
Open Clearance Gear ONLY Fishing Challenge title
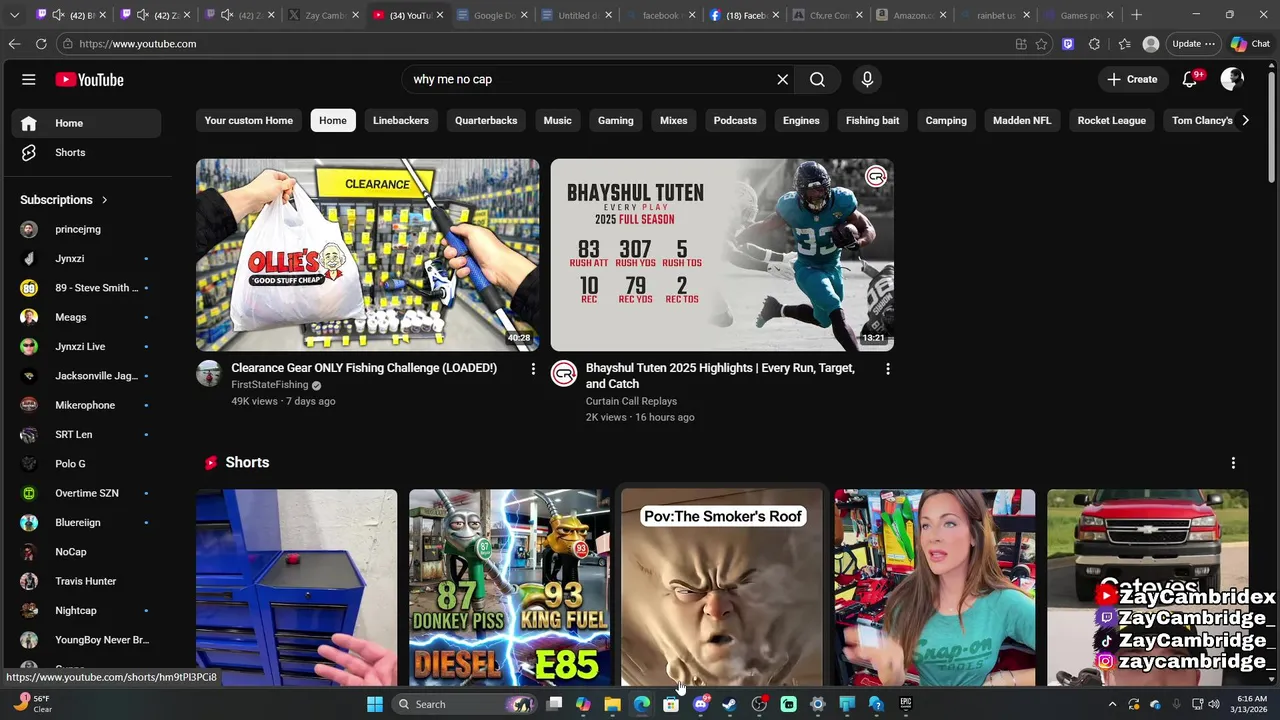[364, 368]
